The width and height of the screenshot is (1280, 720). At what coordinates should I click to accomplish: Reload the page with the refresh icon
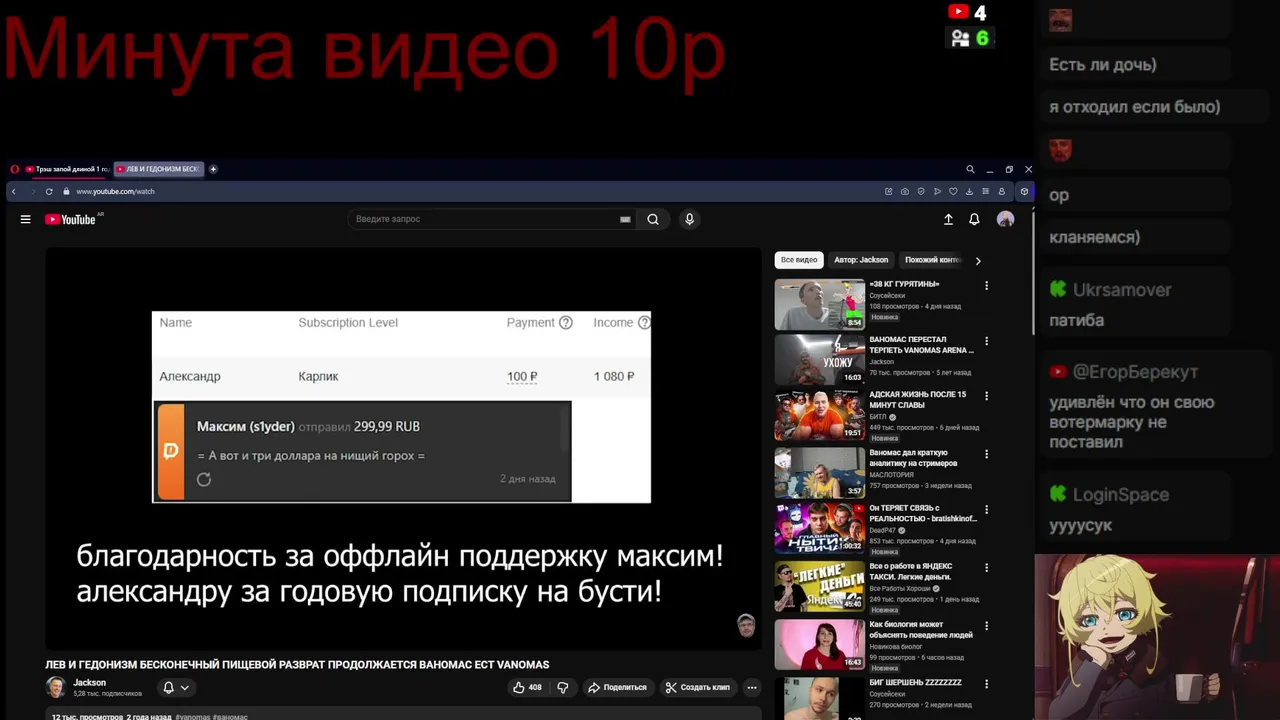point(49,191)
